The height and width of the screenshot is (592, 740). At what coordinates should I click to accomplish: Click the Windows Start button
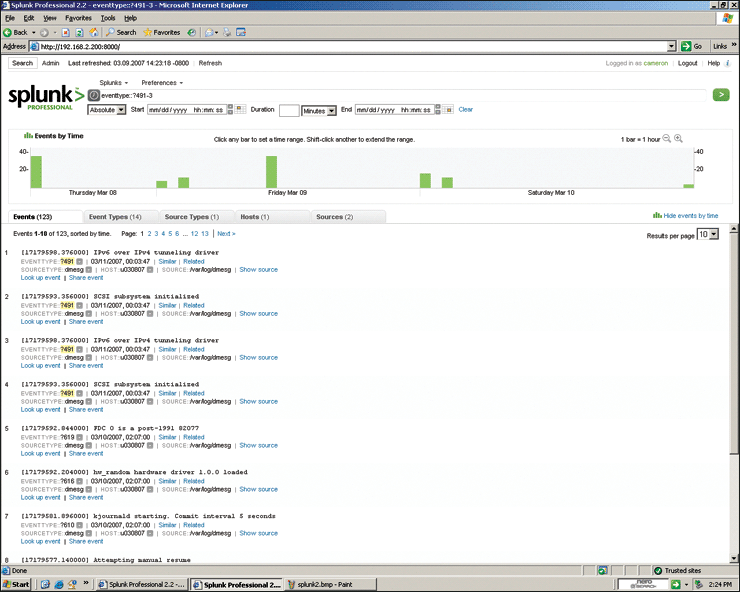[x=16, y=584]
